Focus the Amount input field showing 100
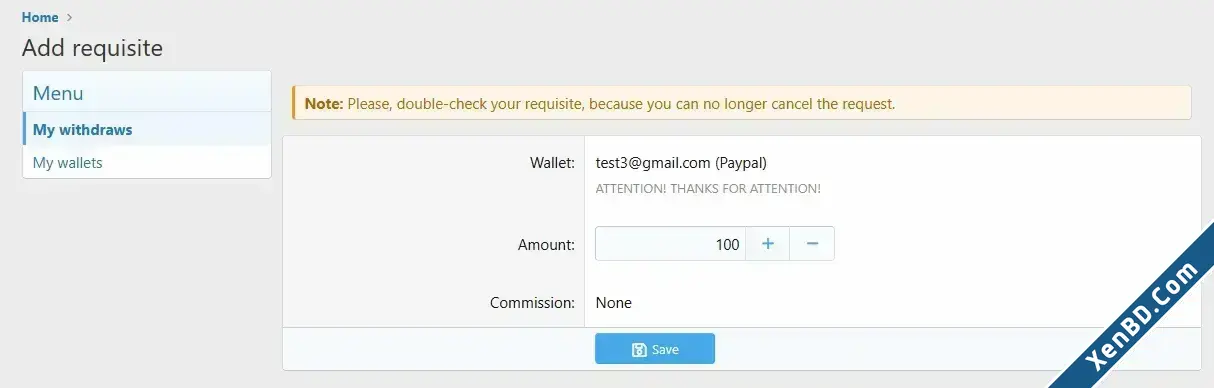The width and height of the screenshot is (1214, 388). (x=670, y=244)
